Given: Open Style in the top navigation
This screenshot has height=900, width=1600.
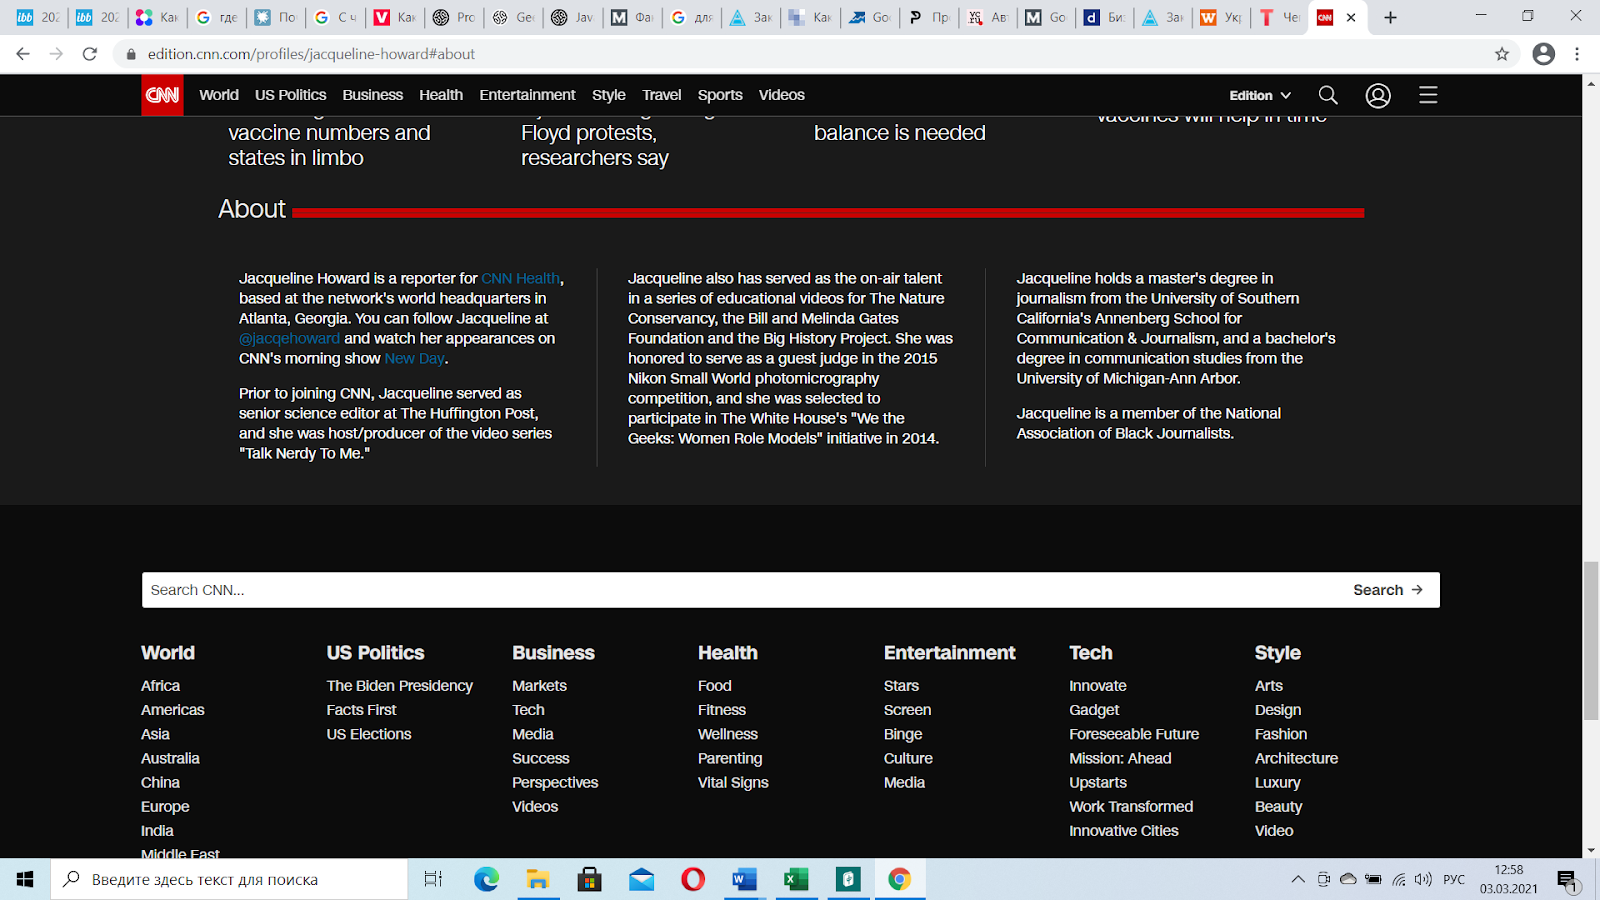Looking at the screenshot, I should tap(609, 95).
